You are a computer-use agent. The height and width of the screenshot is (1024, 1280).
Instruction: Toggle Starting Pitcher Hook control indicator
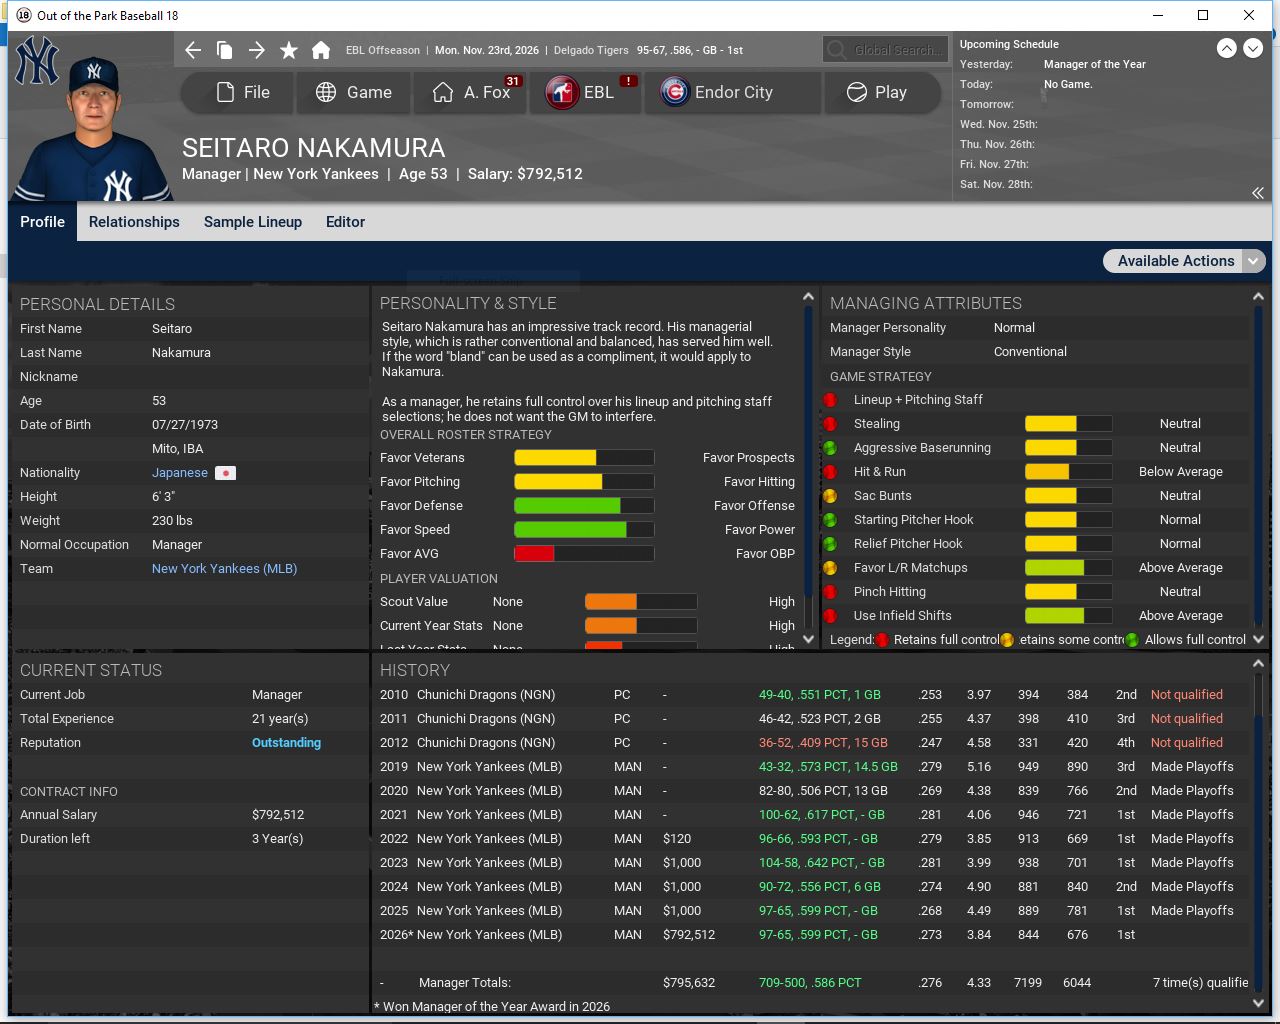coord(830,520)
